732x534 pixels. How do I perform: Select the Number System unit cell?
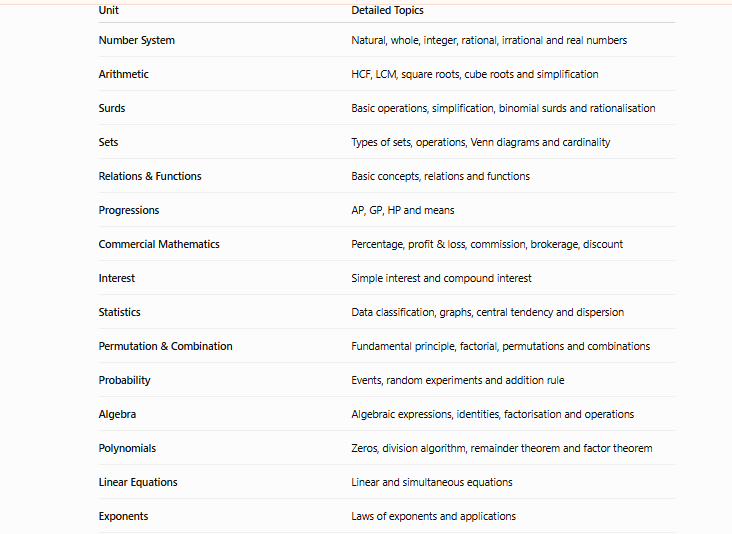click(x=136, y=40)
